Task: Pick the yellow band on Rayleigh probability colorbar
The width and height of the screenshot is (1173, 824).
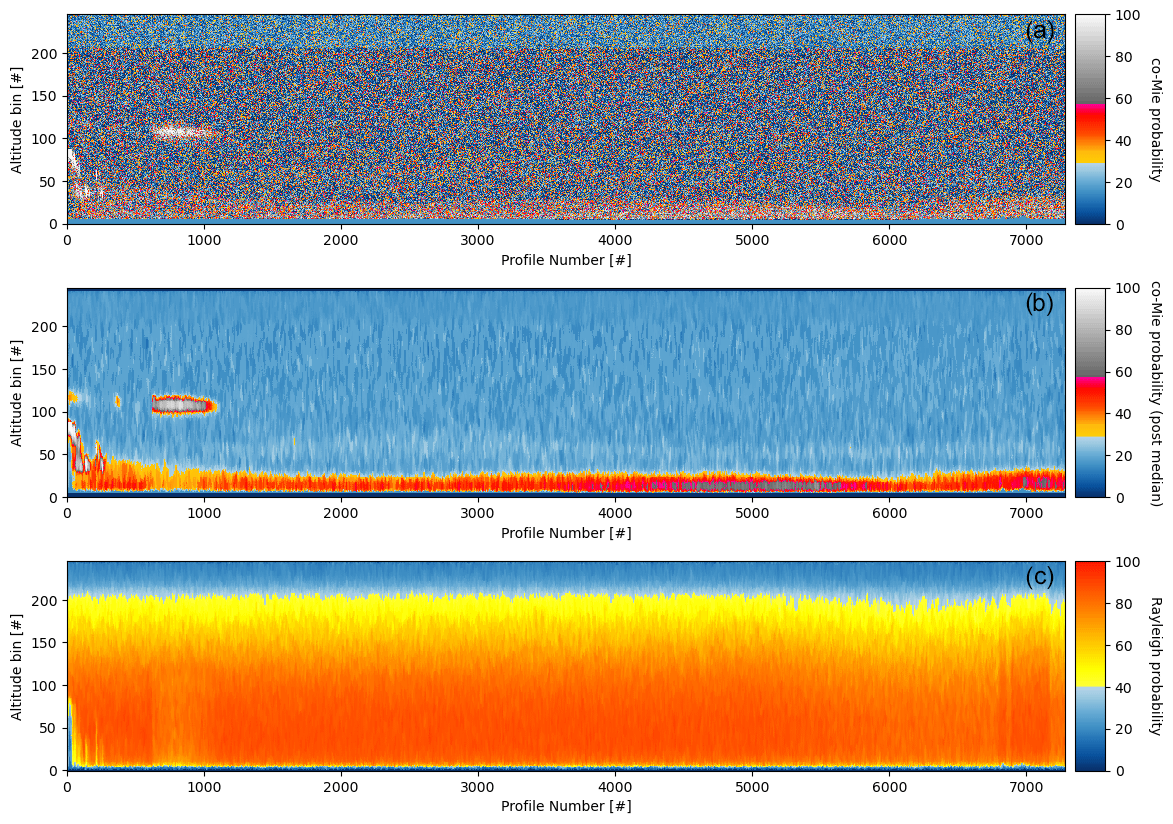Action: click(1090, 670)
